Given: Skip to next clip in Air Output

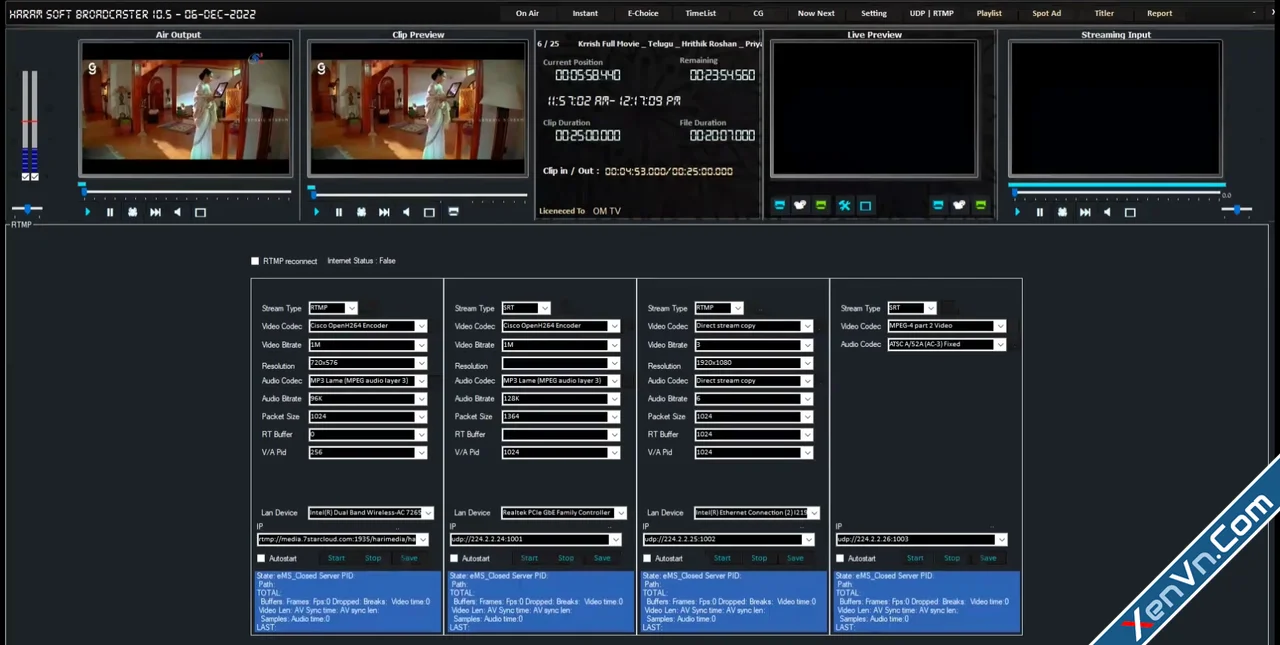Looking at the screenshot, I should [x=155, y=212].
